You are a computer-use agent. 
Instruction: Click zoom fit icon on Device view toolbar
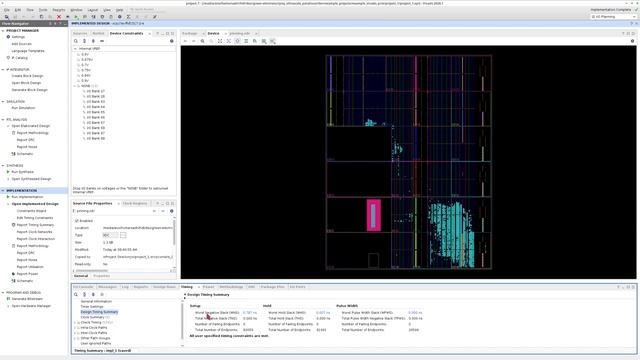tap(220, 41)
